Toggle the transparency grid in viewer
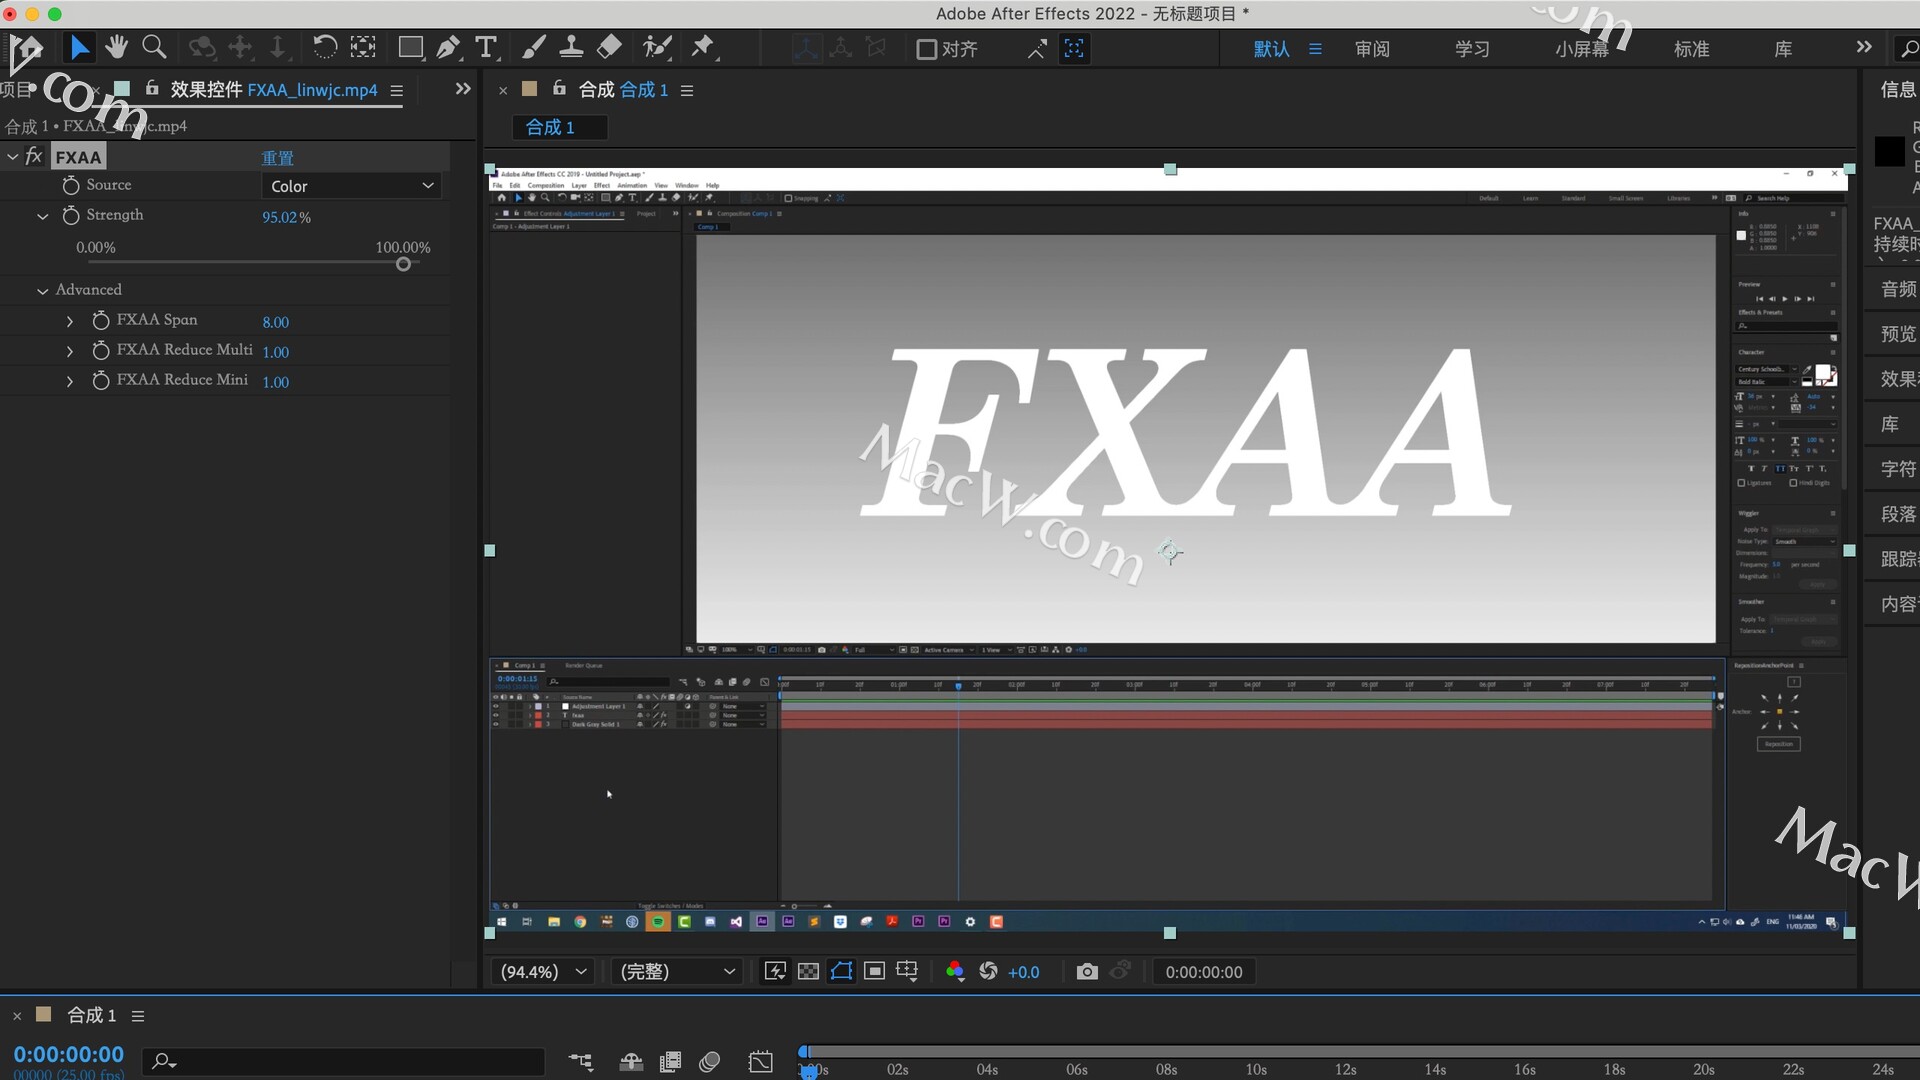The width and height of the screenshot is (1920, 1080). 808,971
